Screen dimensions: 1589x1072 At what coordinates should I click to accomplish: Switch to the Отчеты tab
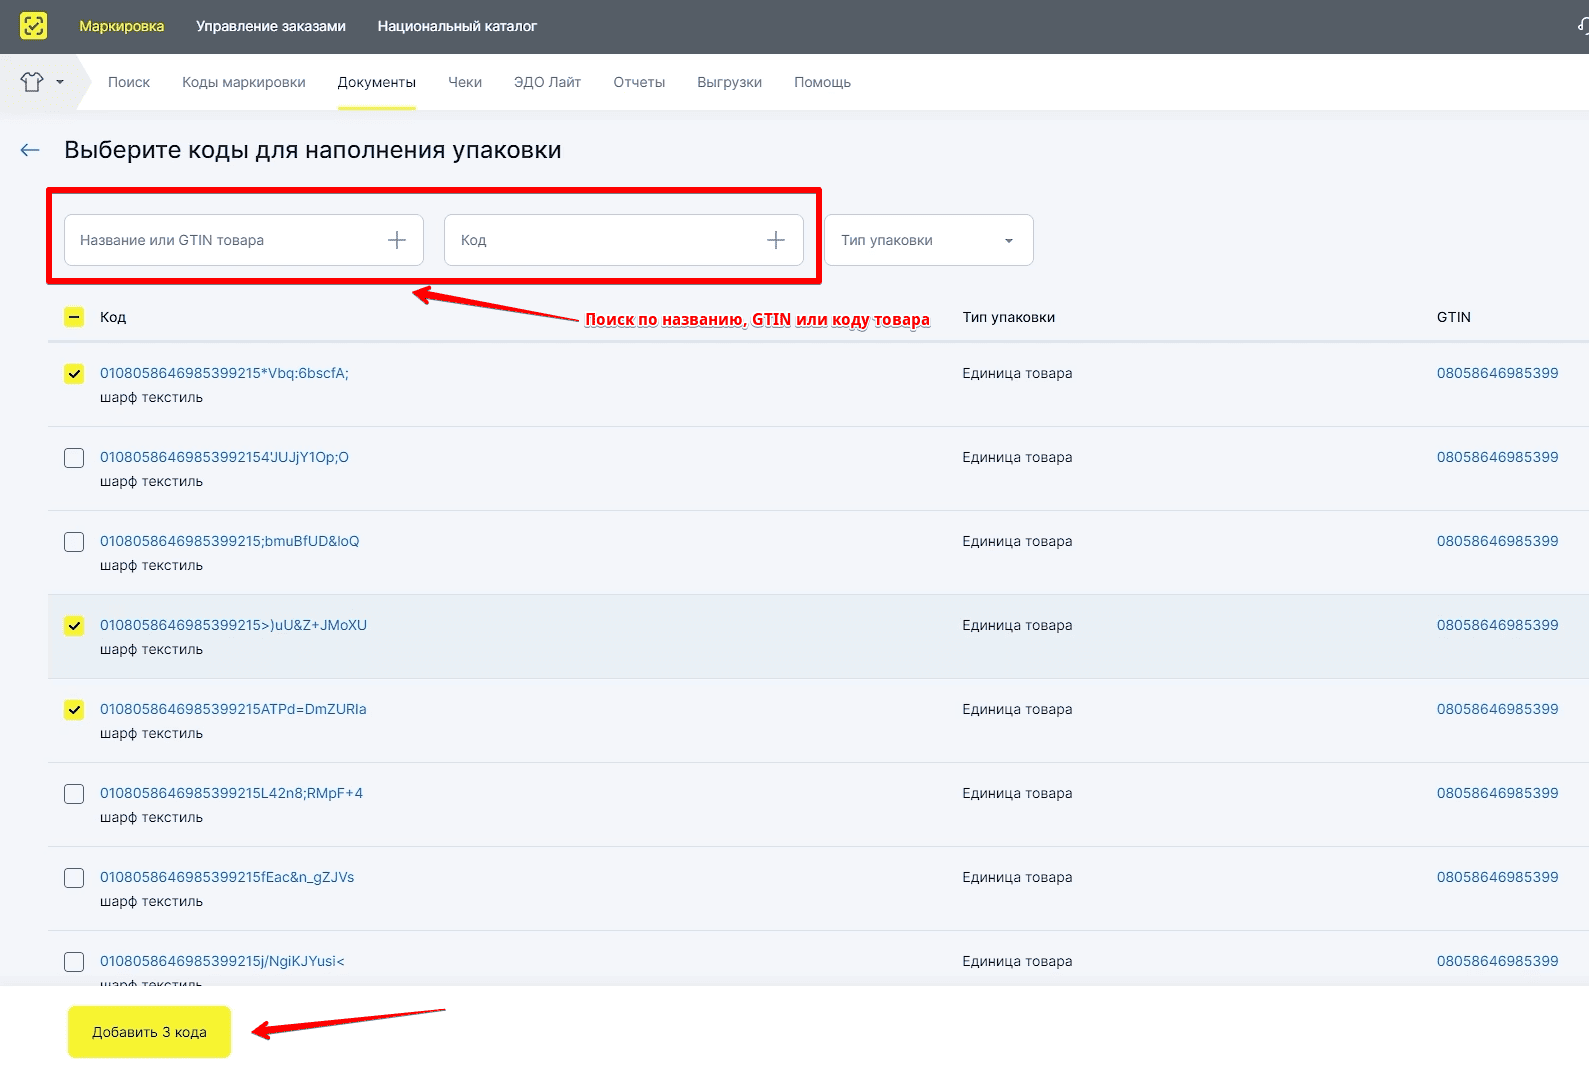pyautogui.click(x=639, y=82)
